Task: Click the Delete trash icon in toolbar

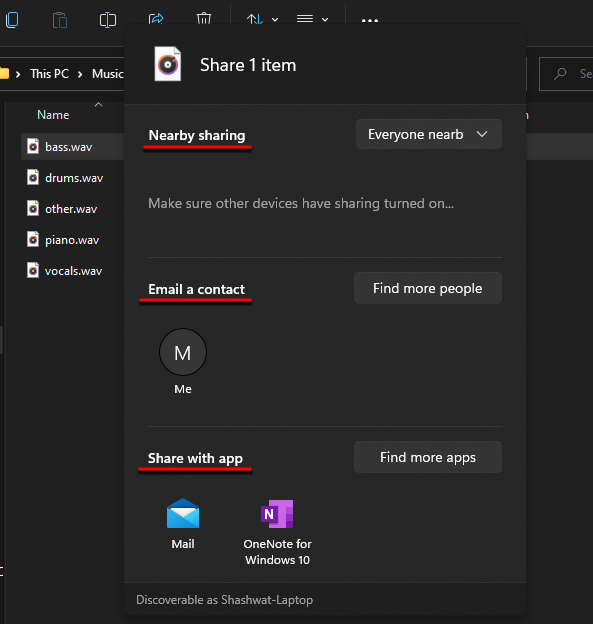Action: tap(204, 18)
